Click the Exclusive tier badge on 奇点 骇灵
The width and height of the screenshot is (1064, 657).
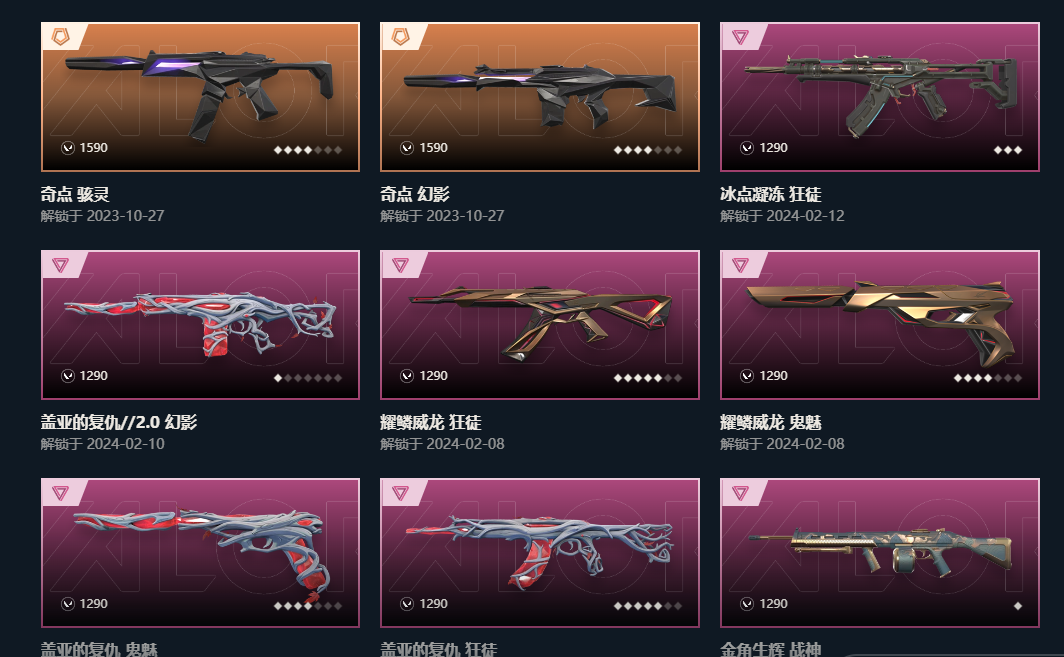coord(60,37)
